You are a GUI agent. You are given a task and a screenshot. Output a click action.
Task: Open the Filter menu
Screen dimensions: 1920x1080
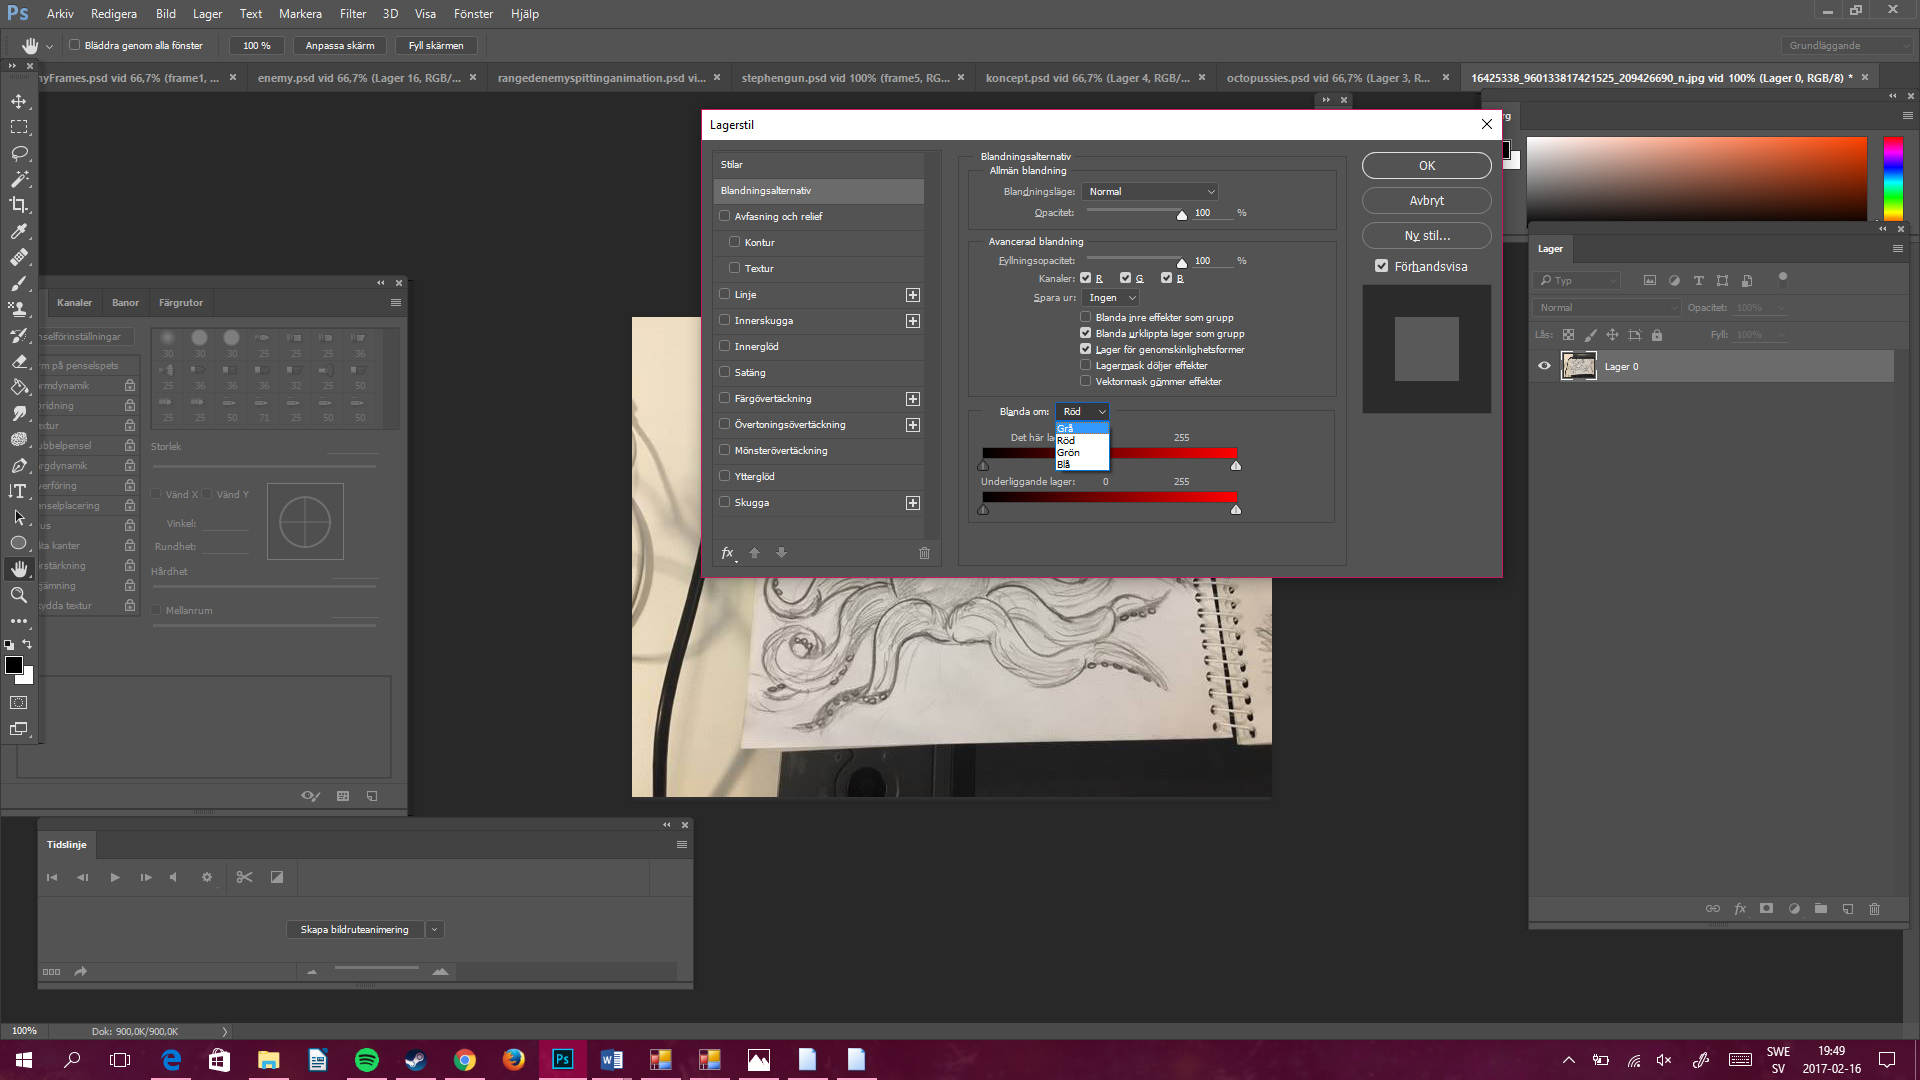(x=352, y=13)
